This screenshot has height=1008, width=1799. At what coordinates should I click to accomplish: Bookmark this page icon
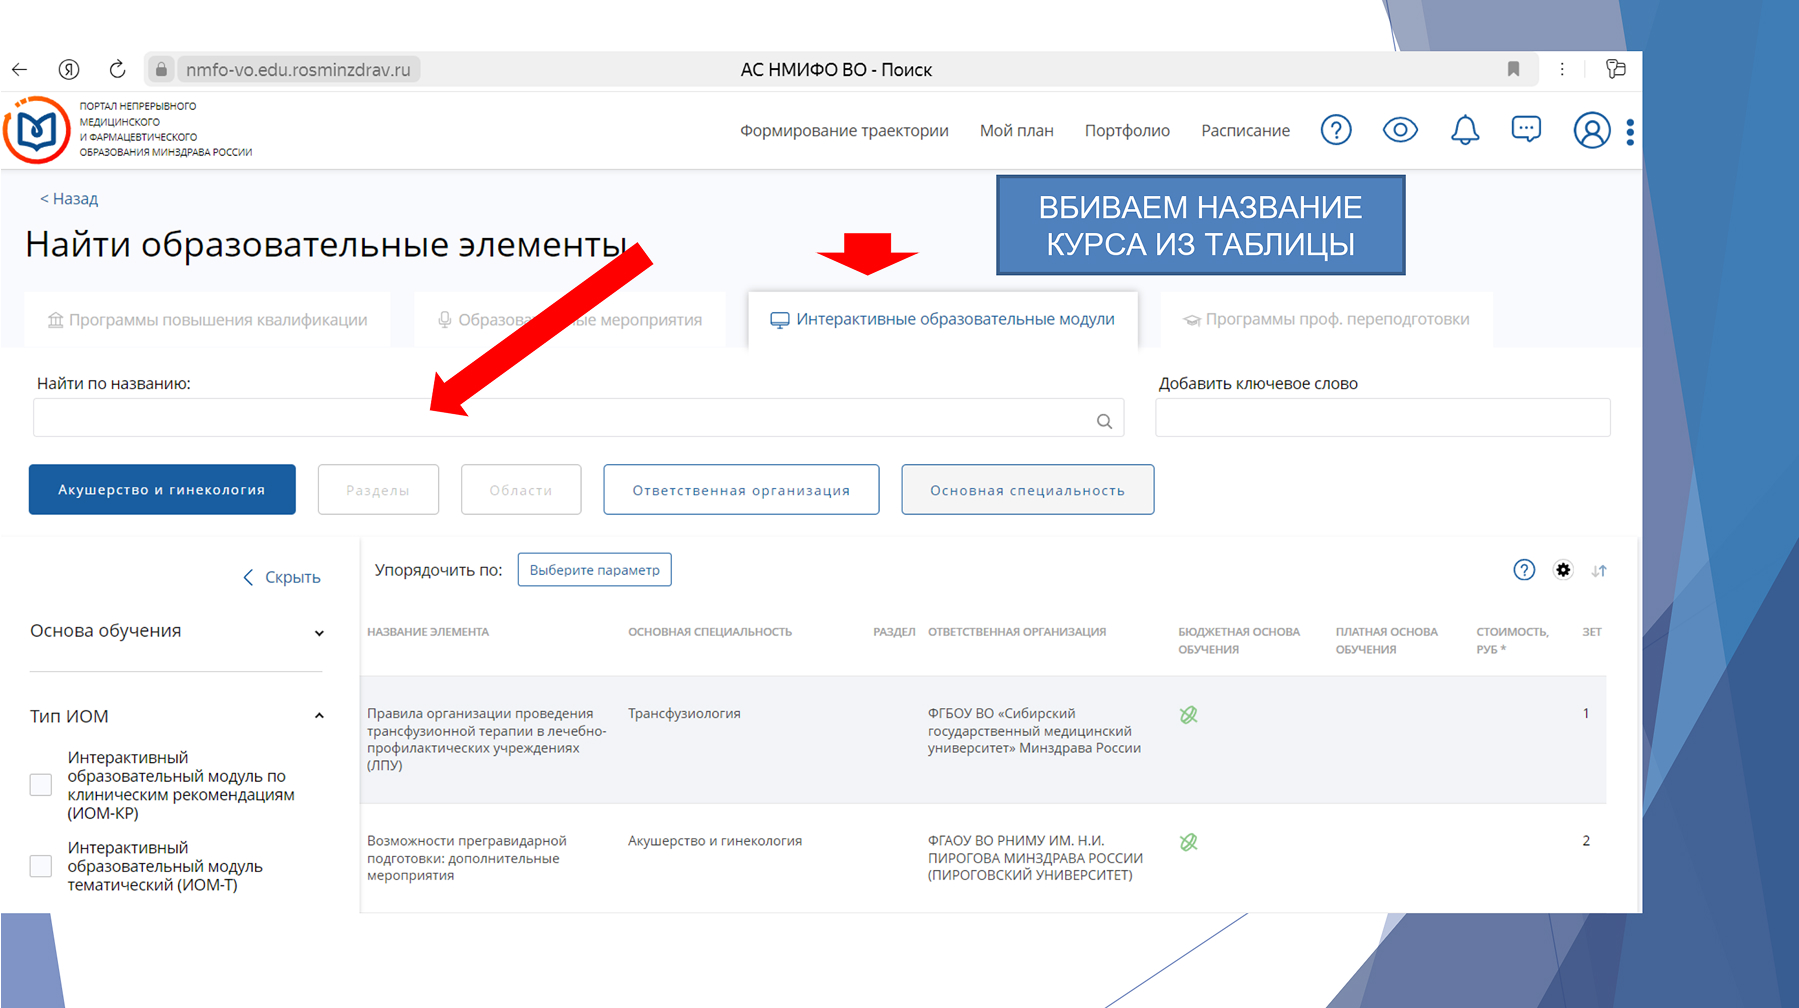[1513, 69]
